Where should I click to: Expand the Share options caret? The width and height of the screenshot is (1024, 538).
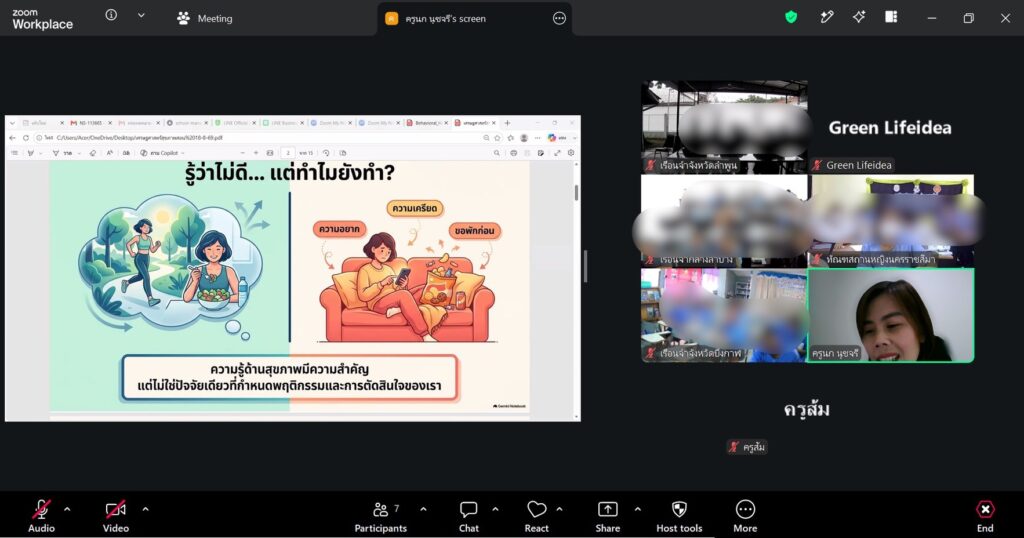pos(637,509)
